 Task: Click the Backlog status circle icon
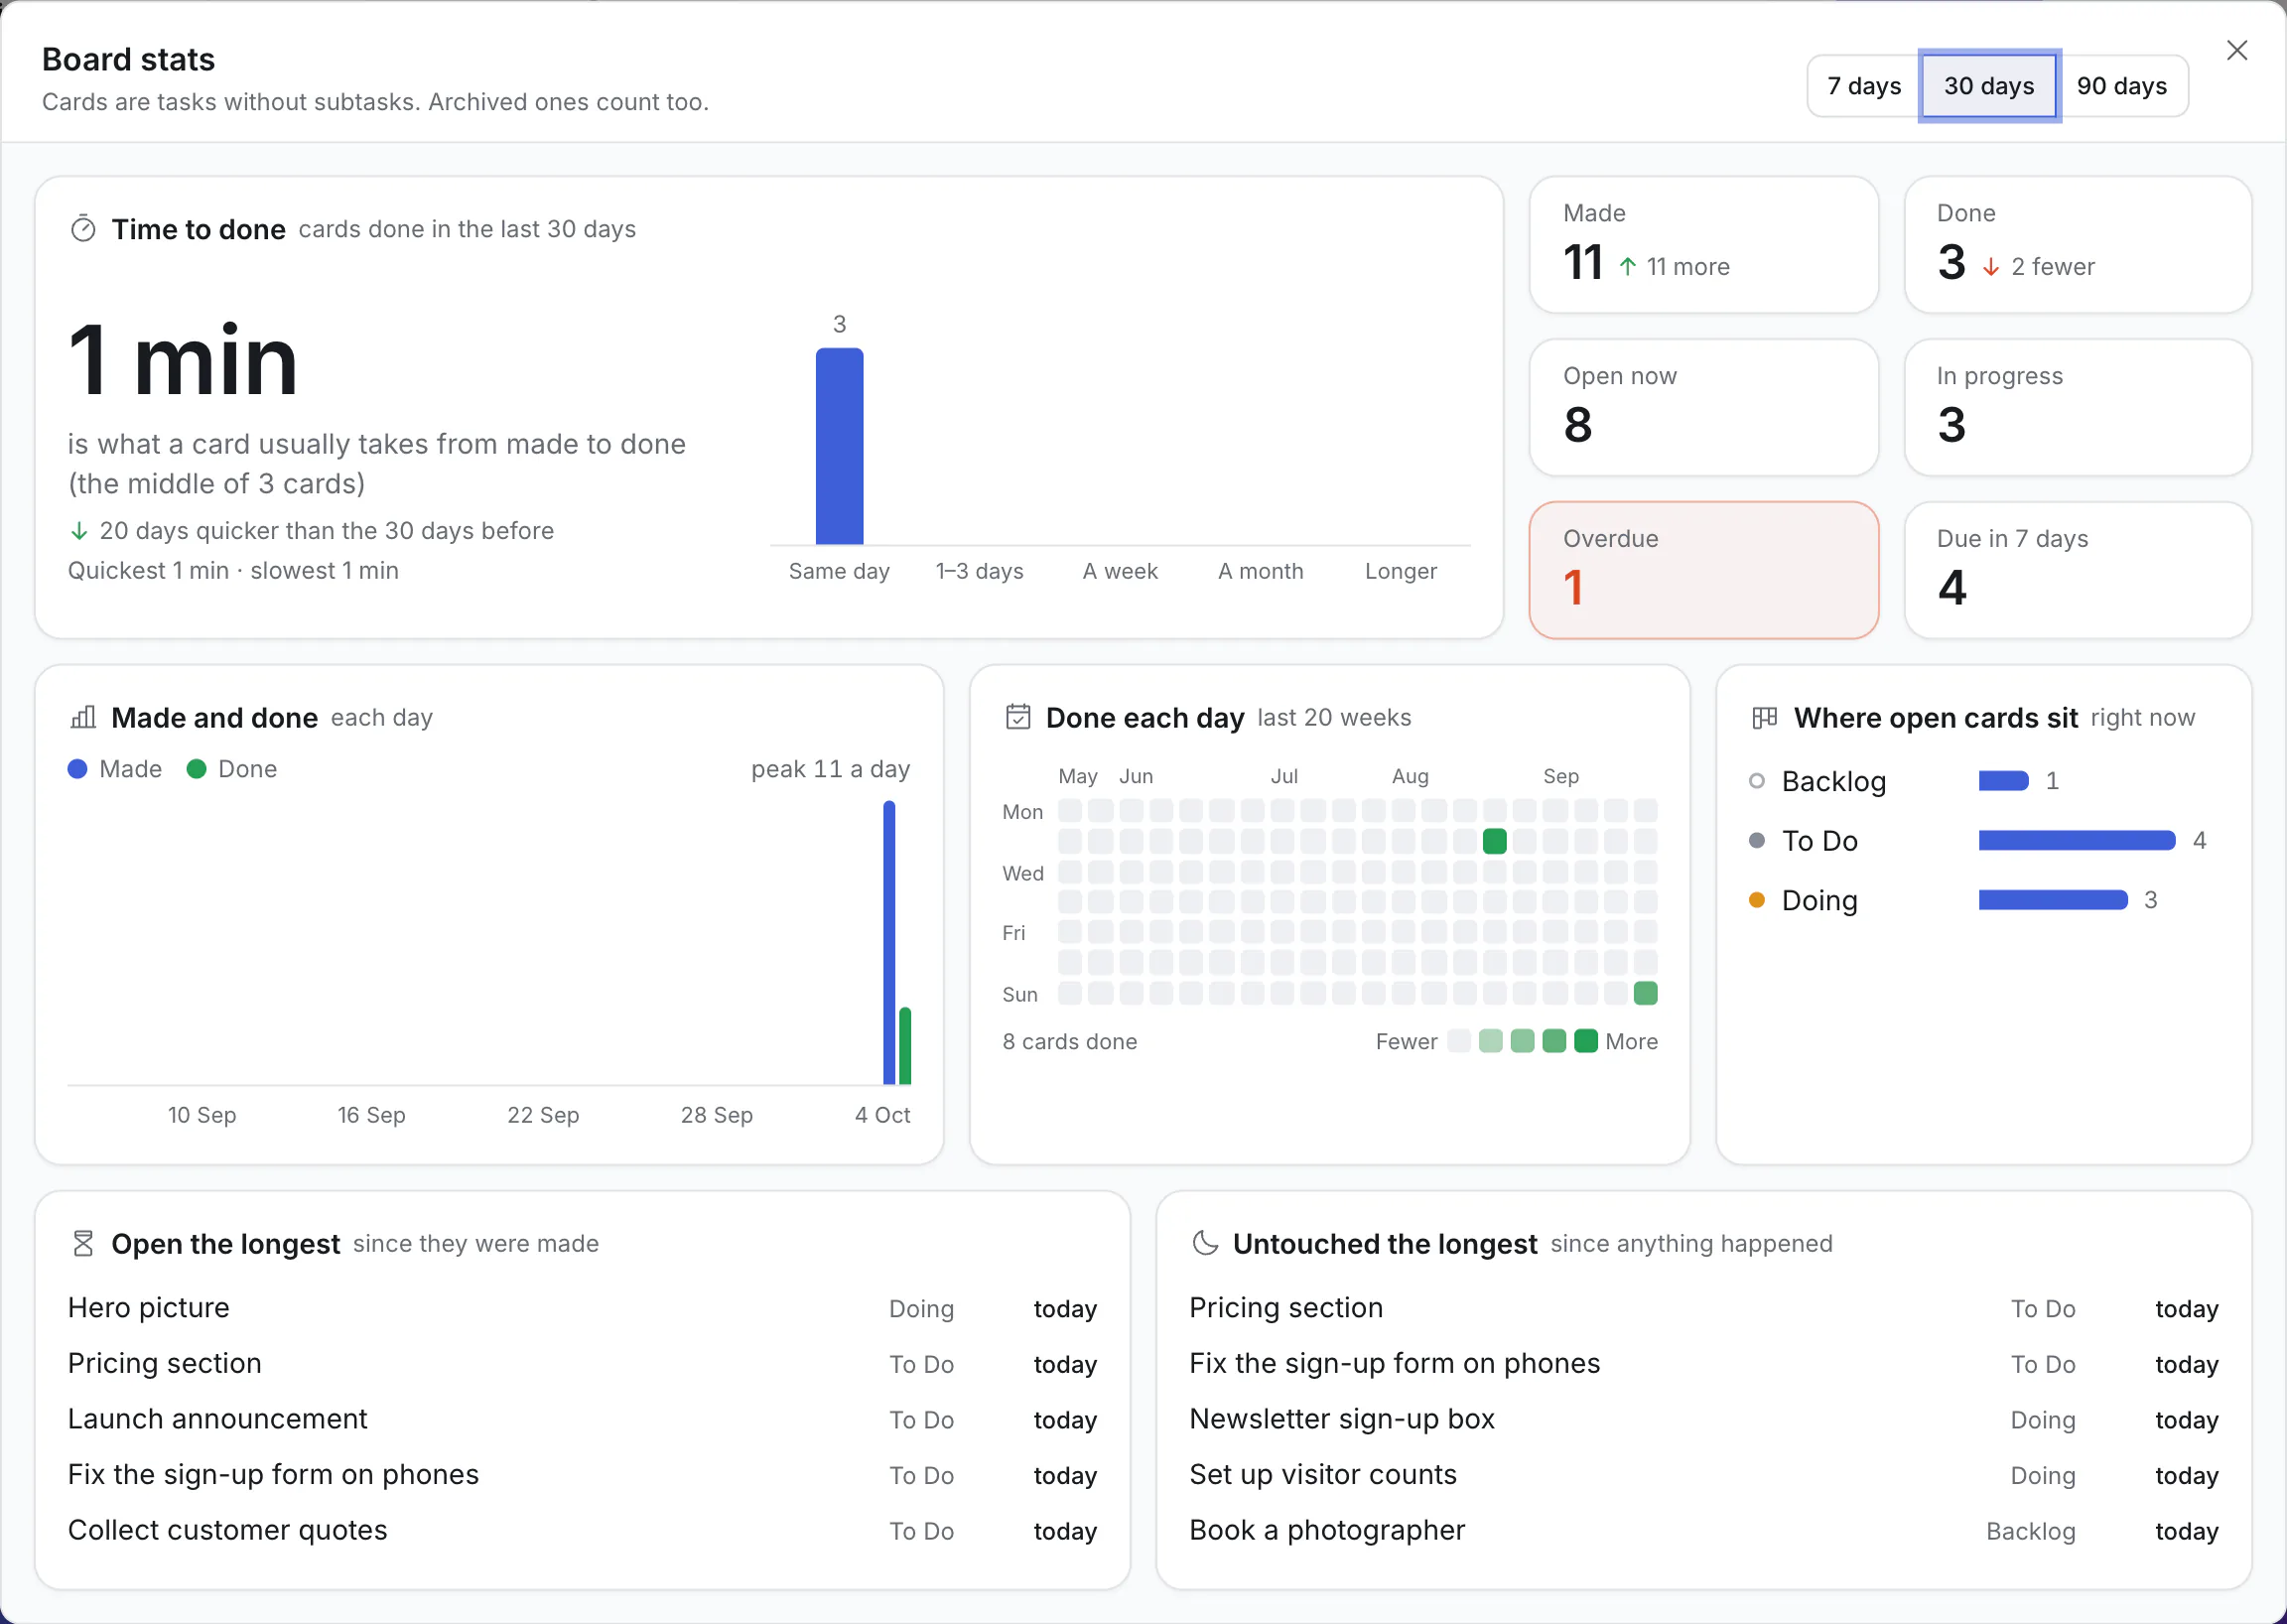click(1756, 781)
